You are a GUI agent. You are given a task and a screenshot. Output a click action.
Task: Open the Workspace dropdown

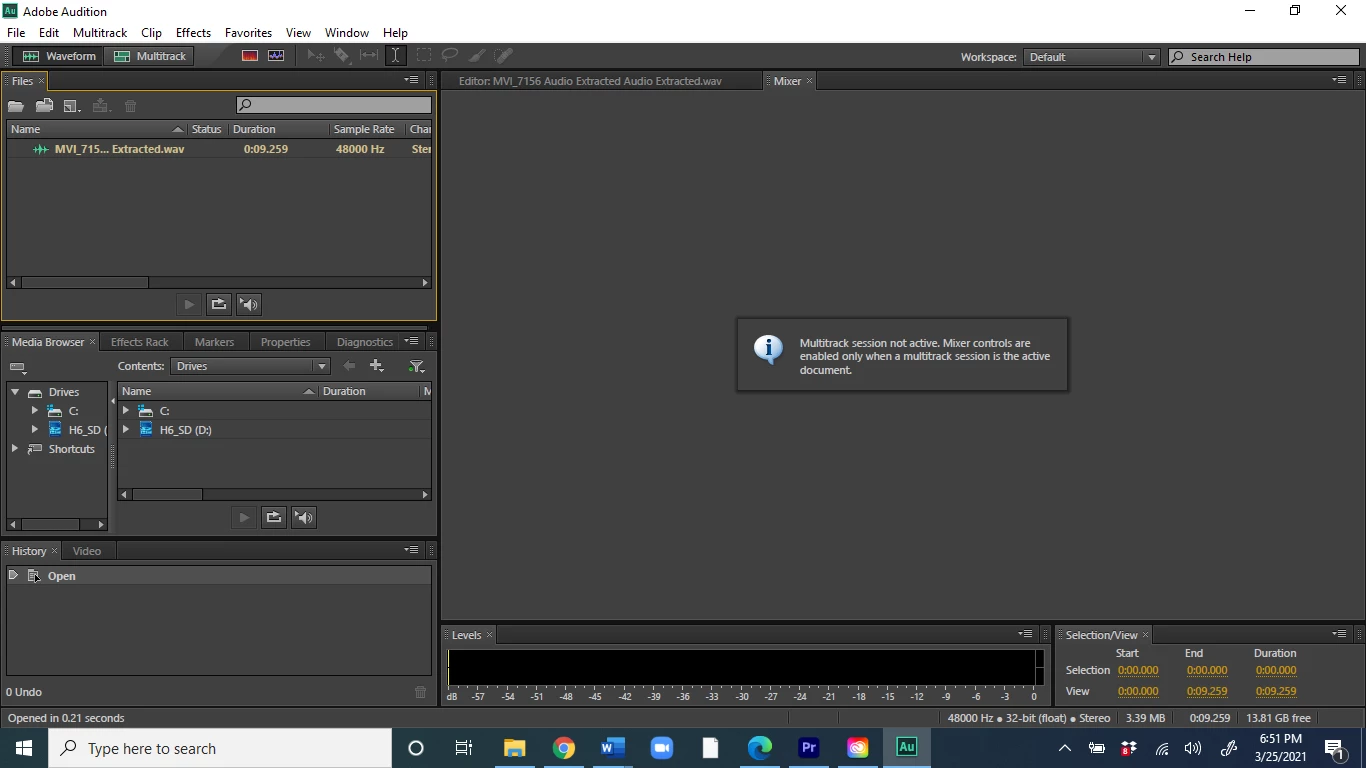tap(1091, 57)
